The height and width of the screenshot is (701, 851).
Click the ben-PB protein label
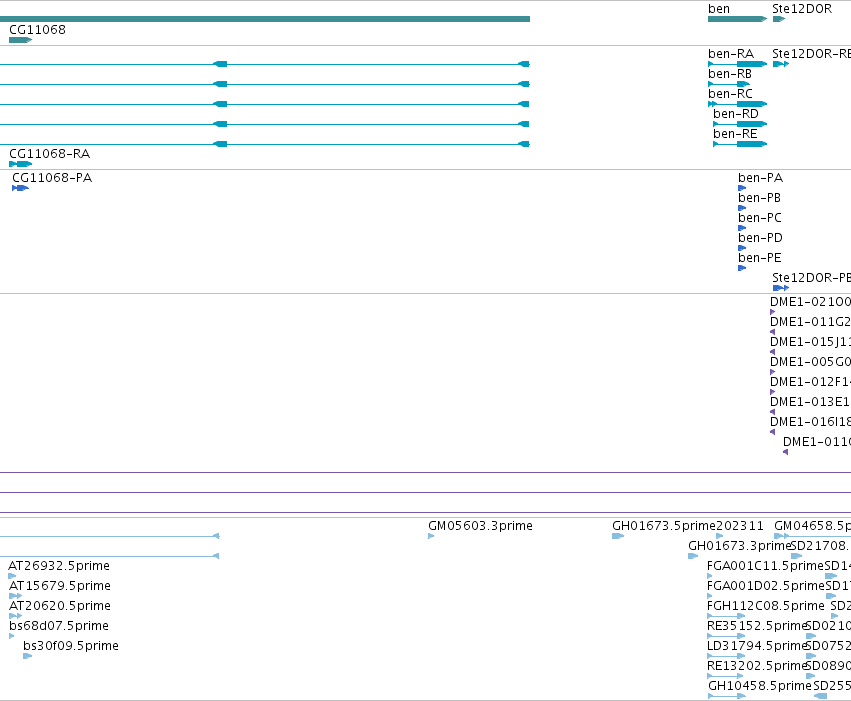(x=759, y=199)
